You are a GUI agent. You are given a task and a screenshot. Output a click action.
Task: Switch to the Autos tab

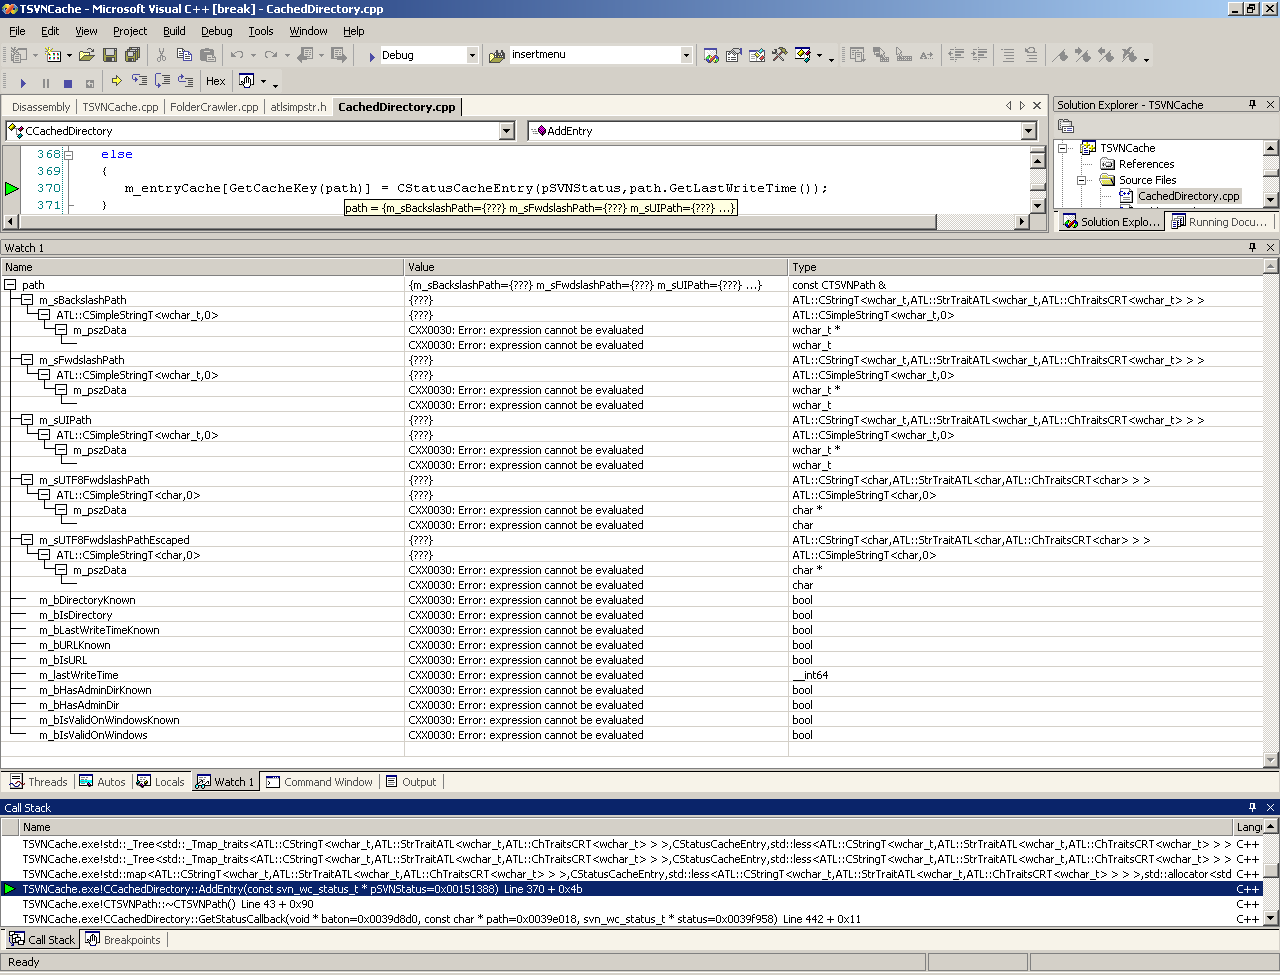click(x=102, y=782)
